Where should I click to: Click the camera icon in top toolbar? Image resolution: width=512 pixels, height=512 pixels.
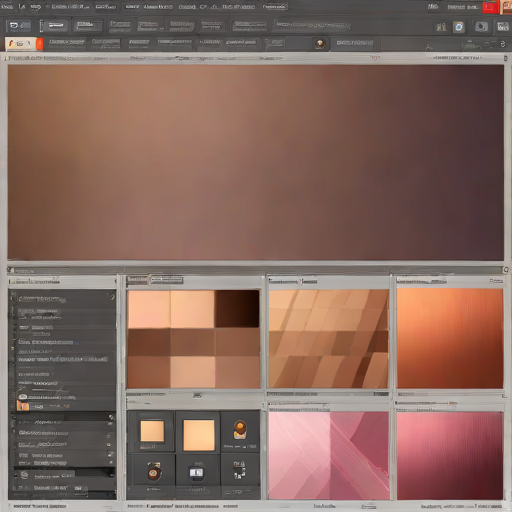481,27
